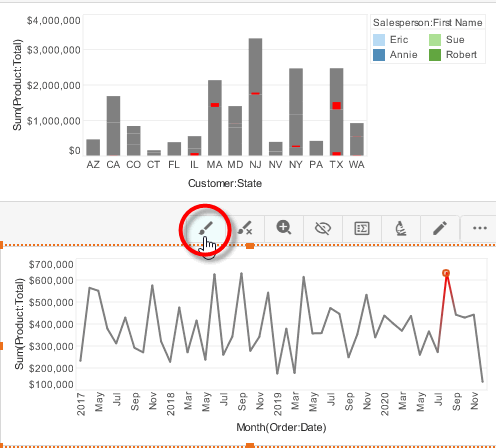Click the FL bar in chart
The width and height of the screenshot is (496, 448).
click(x=174, y=149)
